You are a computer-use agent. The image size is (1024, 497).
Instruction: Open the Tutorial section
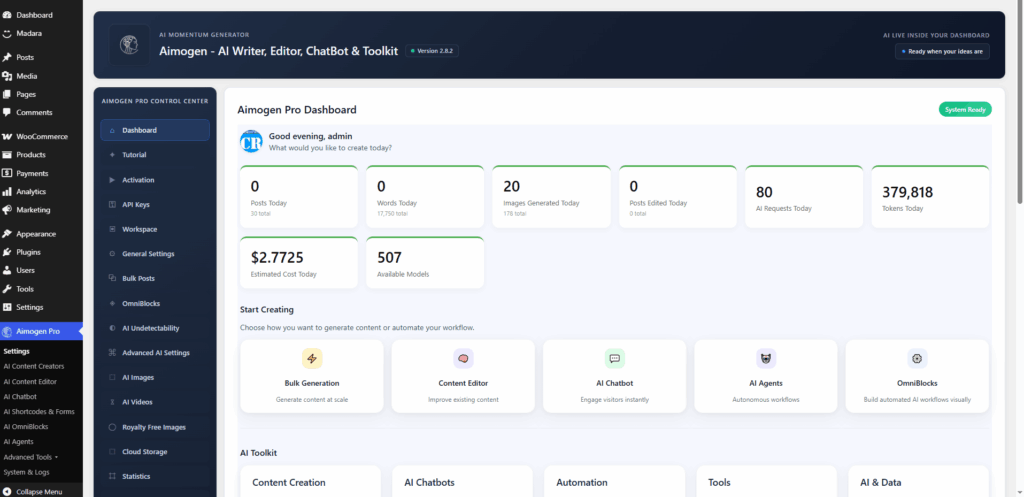point(155,155)
